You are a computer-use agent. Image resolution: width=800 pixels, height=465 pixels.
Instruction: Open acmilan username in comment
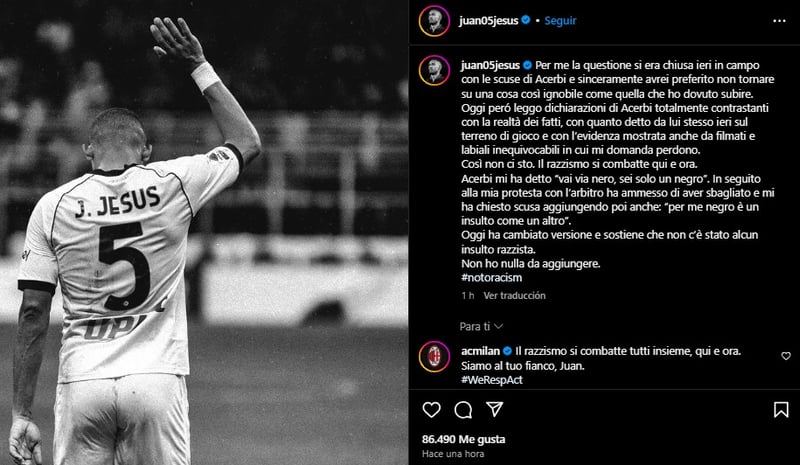(480, 351)
